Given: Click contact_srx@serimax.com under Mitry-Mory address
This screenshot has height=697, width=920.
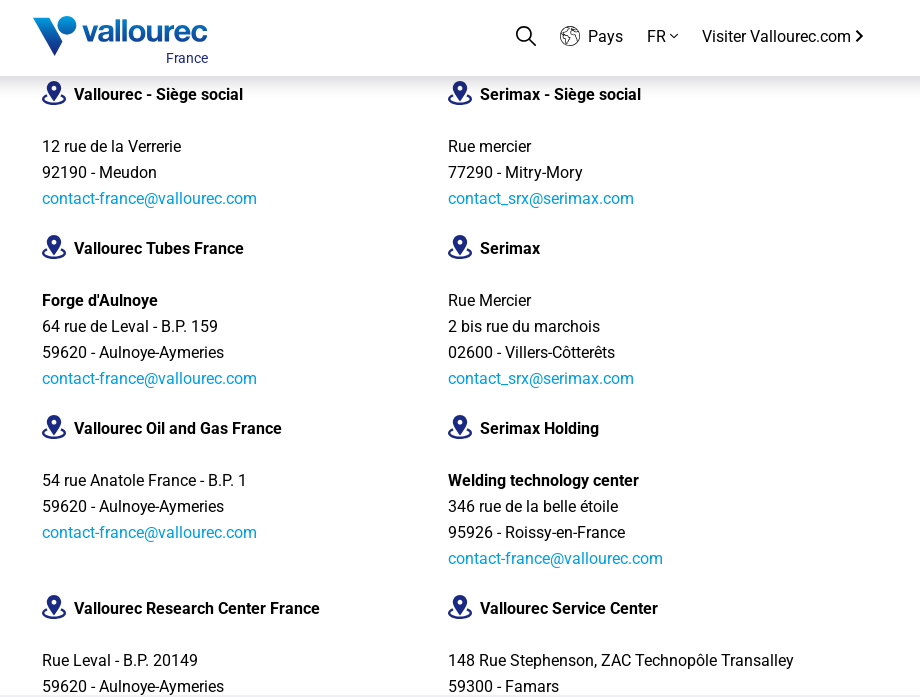Looking at the screenshot, I should 540,199.
